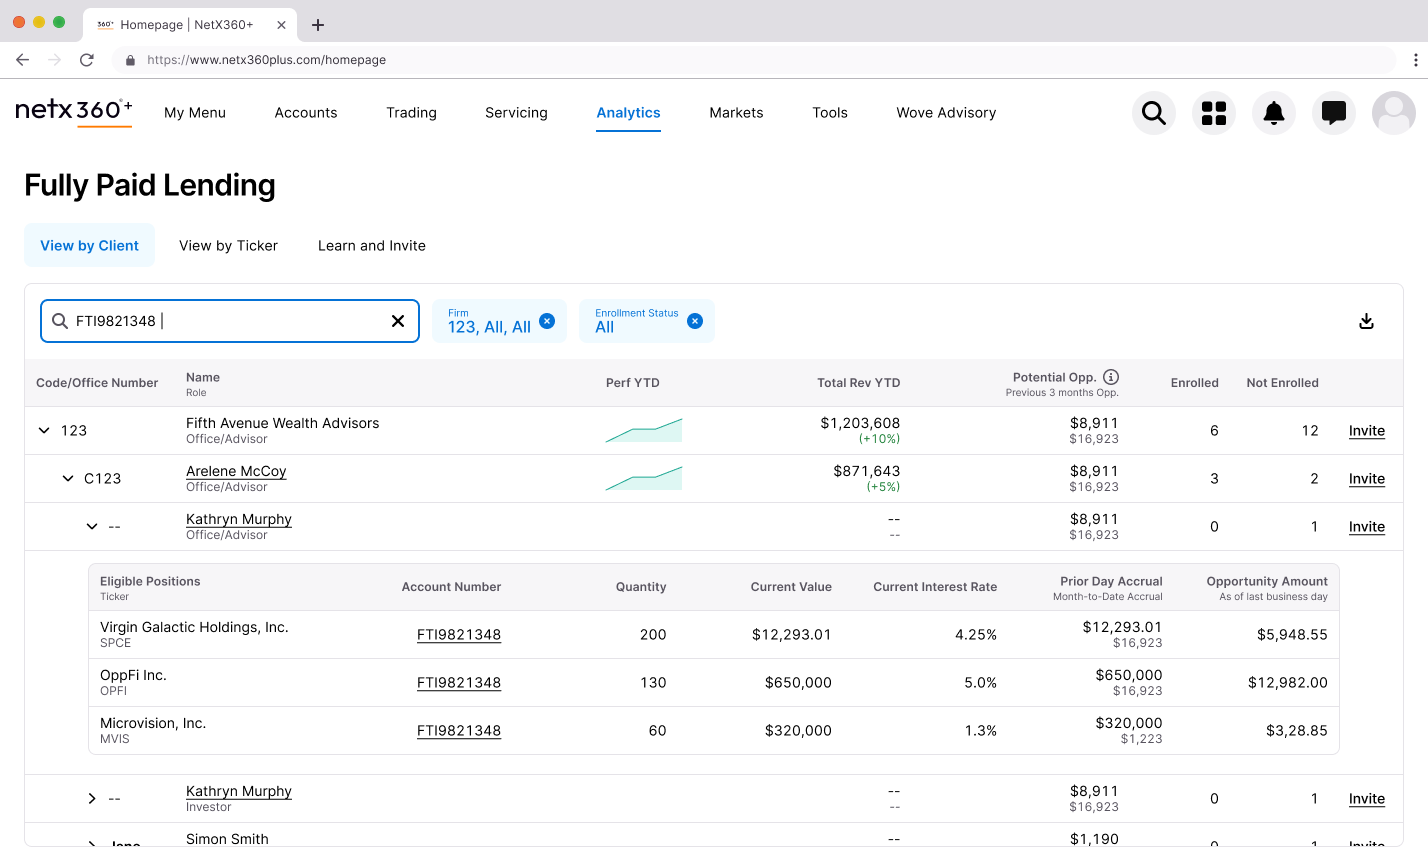Switch to View by Ticker tab
The image size is (1428, 863).
coord(228,246)
